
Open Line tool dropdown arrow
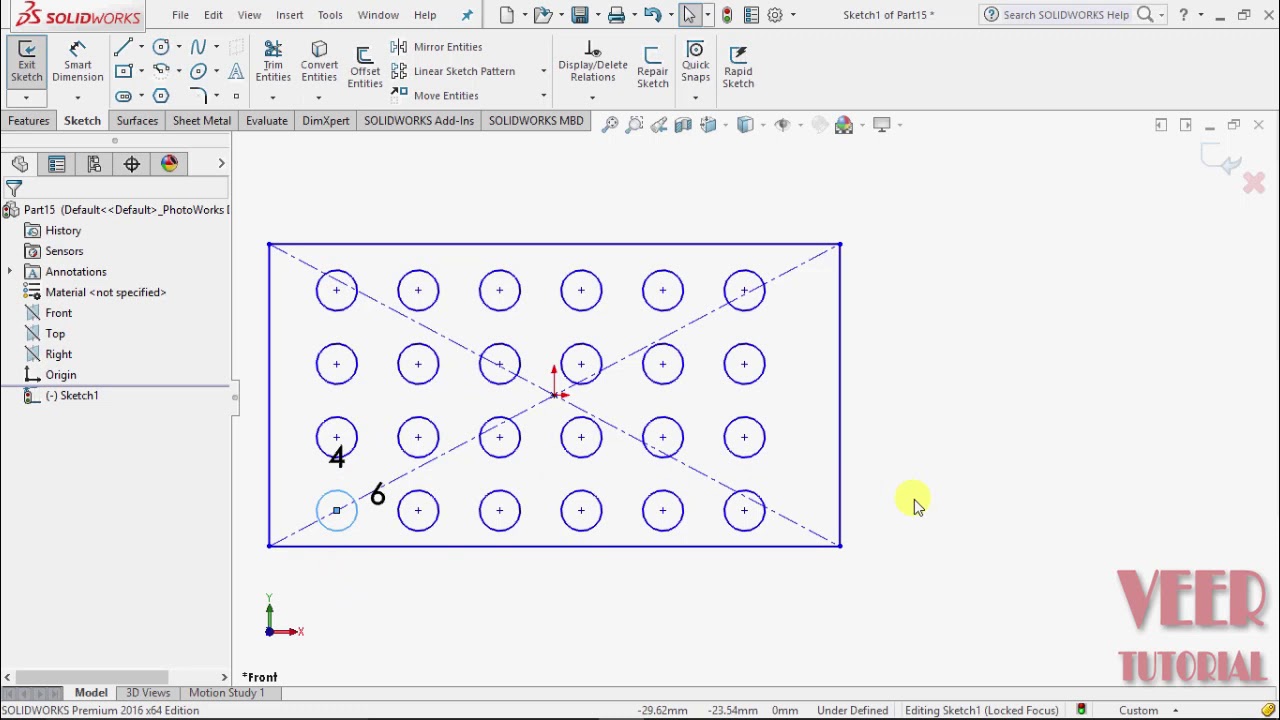[141, 47]
